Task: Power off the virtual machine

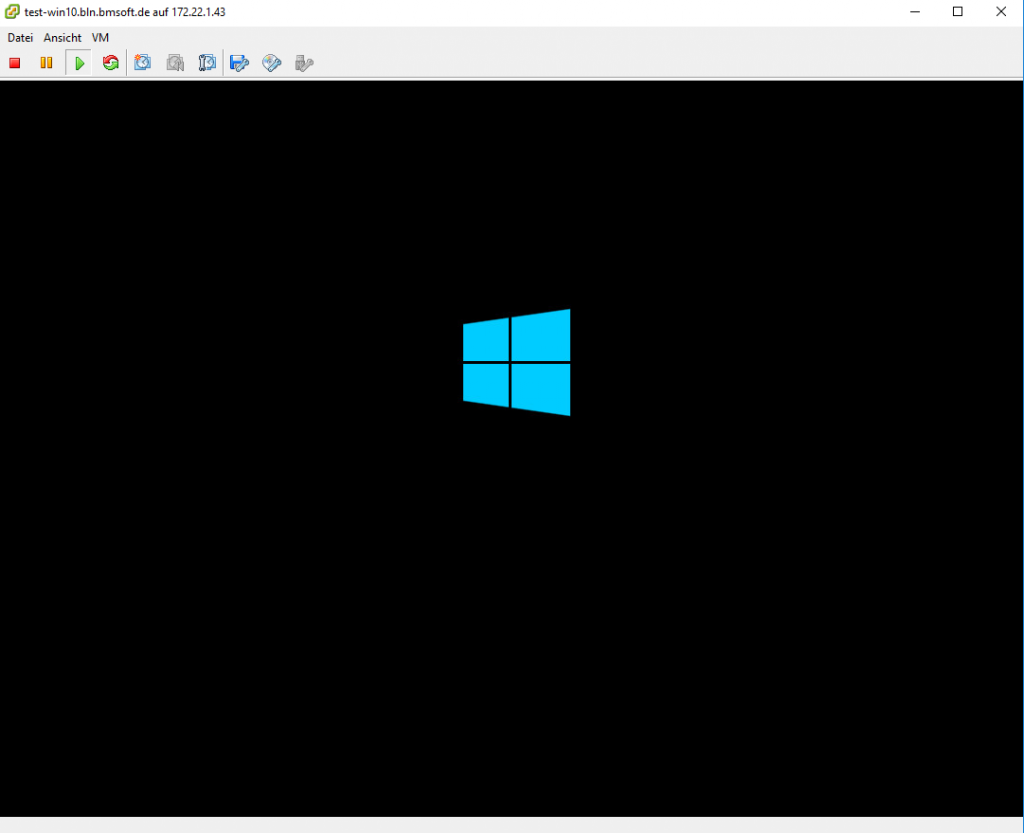Action: tap(14, 62)
